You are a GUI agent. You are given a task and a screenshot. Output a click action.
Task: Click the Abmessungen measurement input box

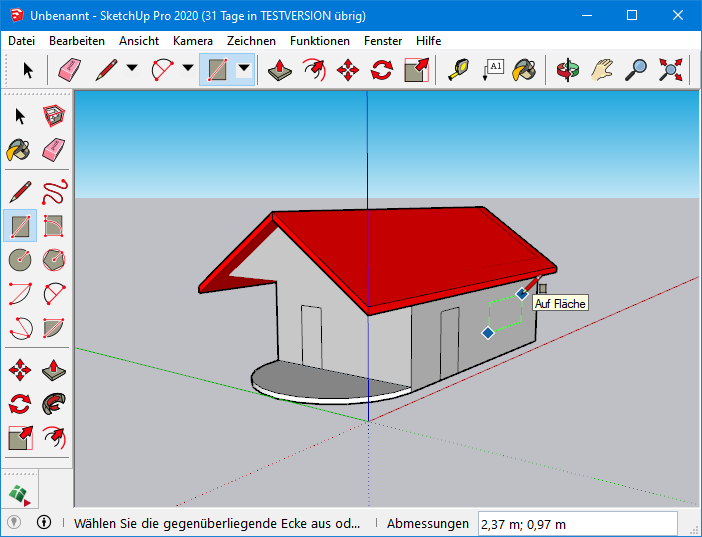pos(577,523)
